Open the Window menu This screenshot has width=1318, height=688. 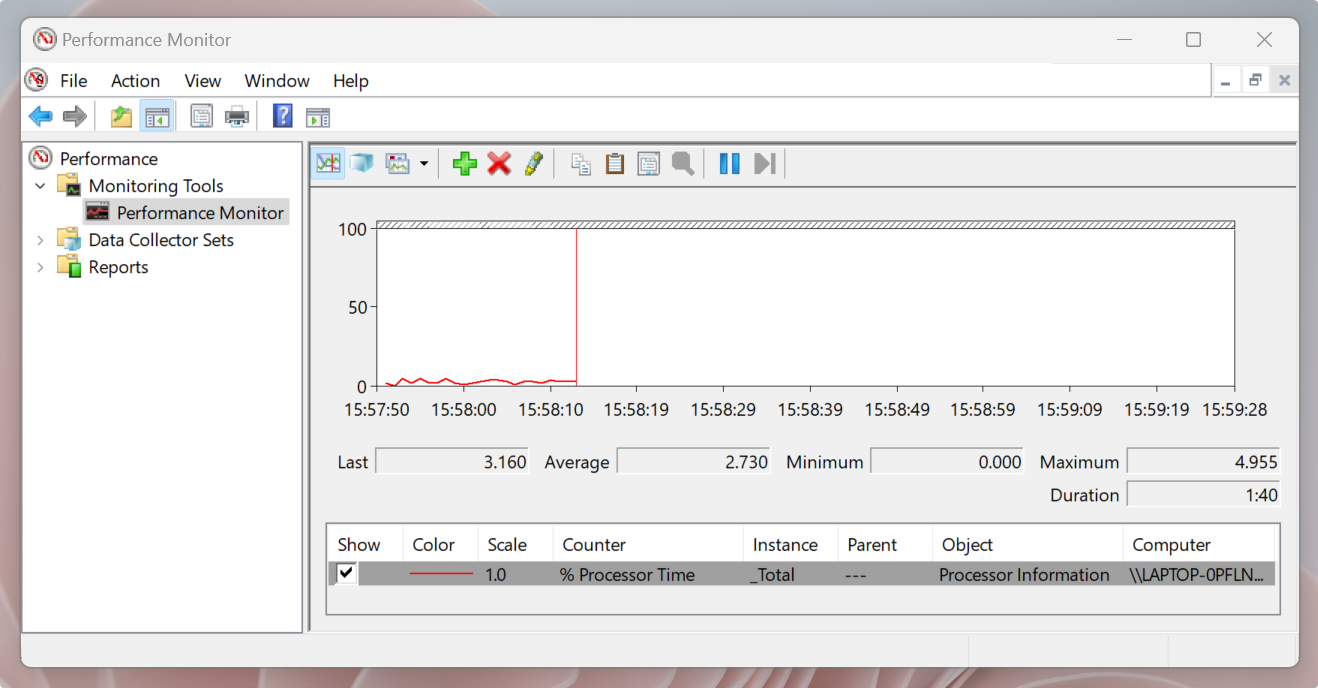pyautogui.click(x=276, y=80)
